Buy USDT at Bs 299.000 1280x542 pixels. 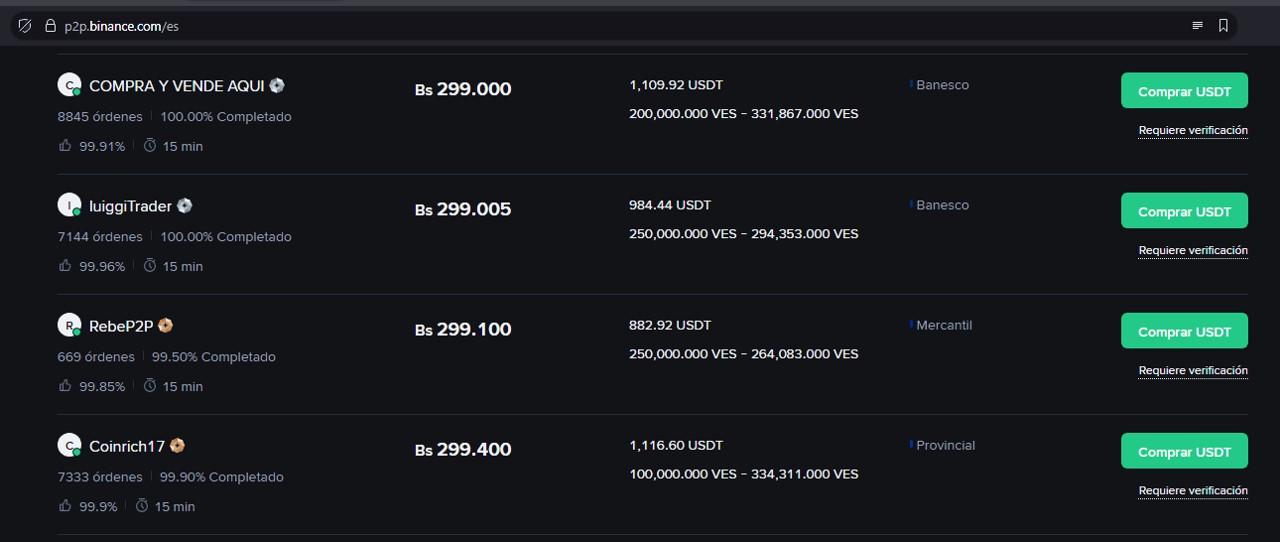[1184, 91]
